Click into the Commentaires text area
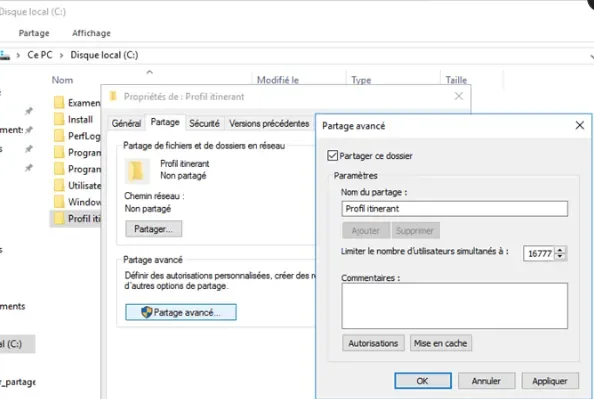Image resolution: width=594 pixels, height=399 pixels. 454,305
